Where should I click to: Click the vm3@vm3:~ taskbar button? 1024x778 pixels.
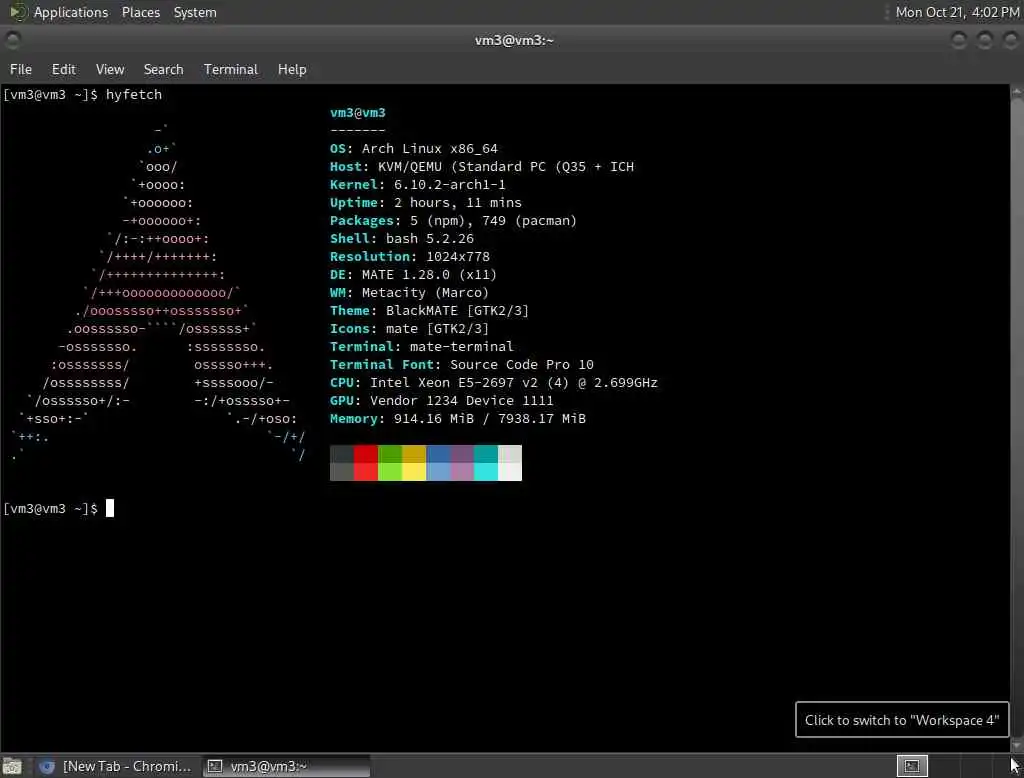pyautogui.click(x=286, y=766)
